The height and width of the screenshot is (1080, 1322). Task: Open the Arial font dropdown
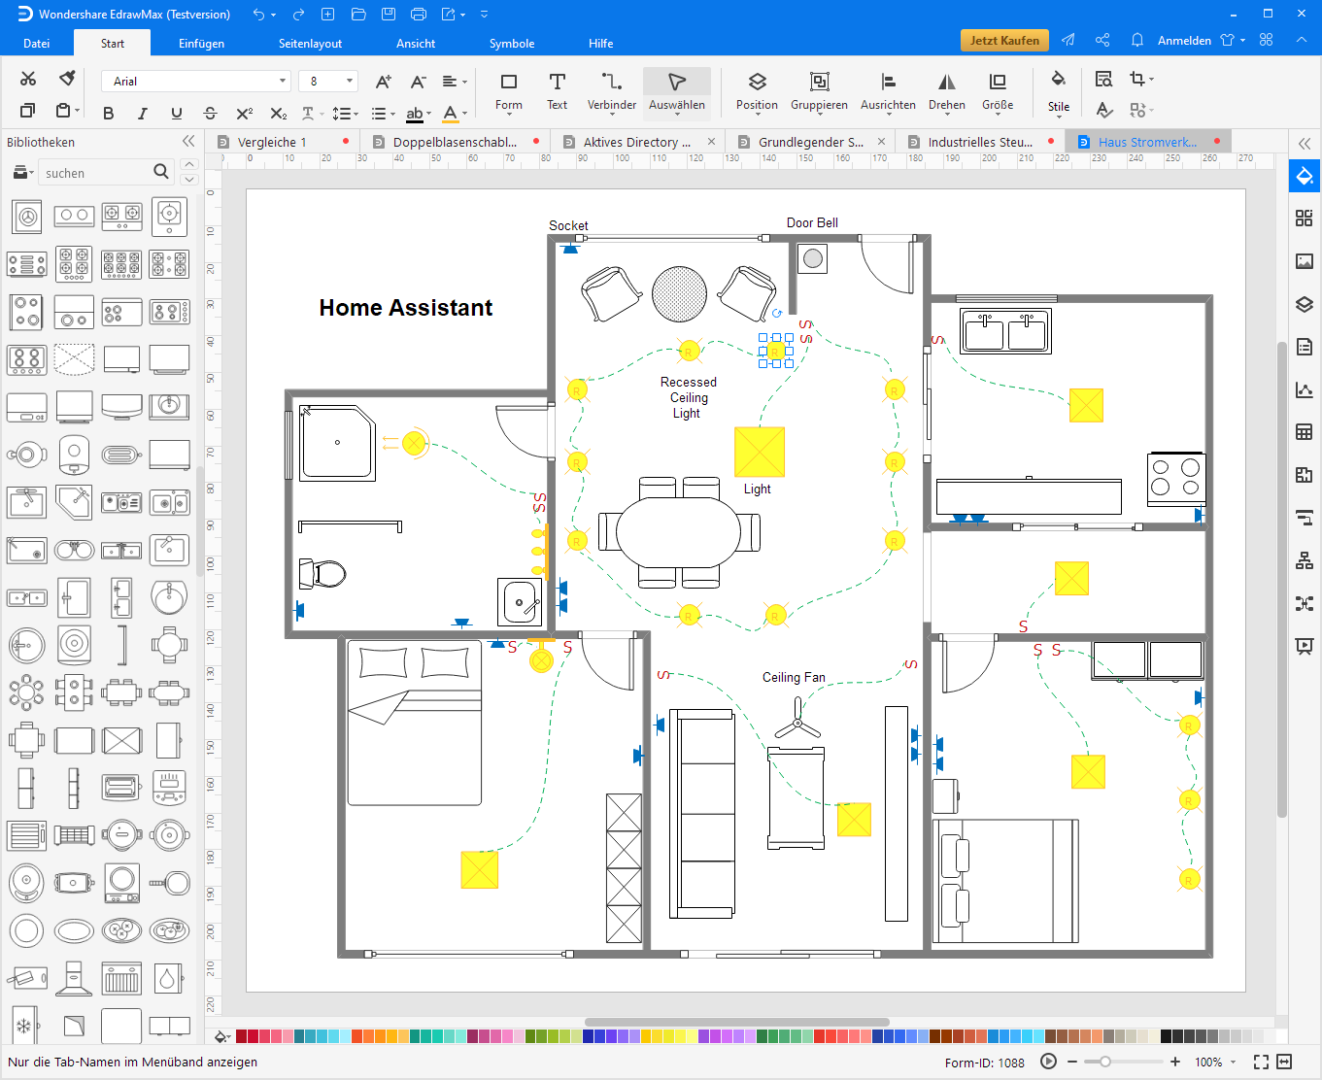pos(196,81)
